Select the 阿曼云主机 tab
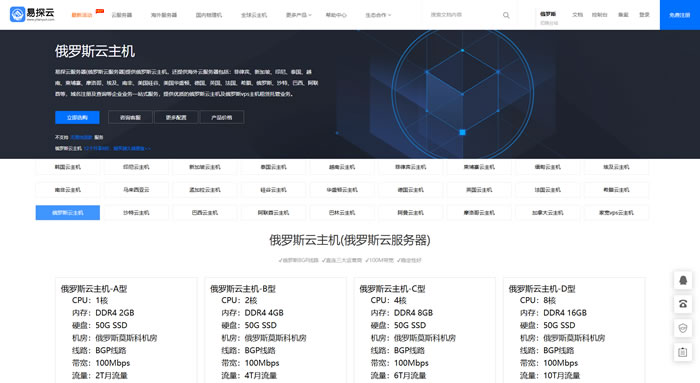The width and height of the screenshot is (700, 383). coord(411,212)
